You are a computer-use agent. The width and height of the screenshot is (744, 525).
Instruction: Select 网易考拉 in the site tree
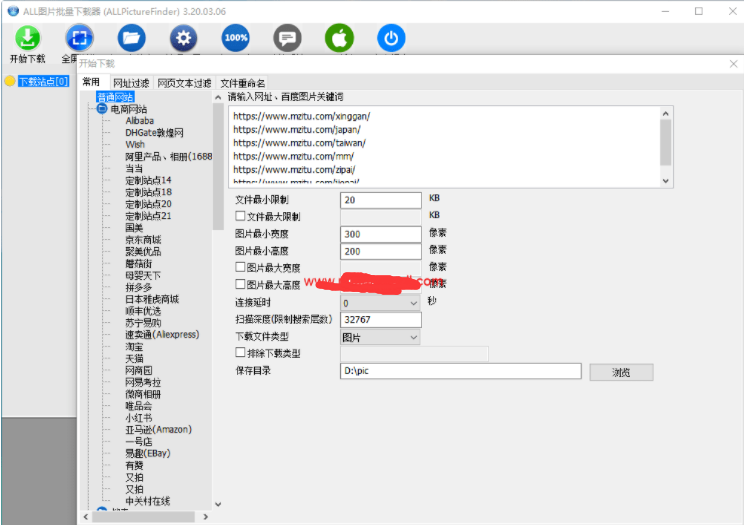tap(143, 382)
